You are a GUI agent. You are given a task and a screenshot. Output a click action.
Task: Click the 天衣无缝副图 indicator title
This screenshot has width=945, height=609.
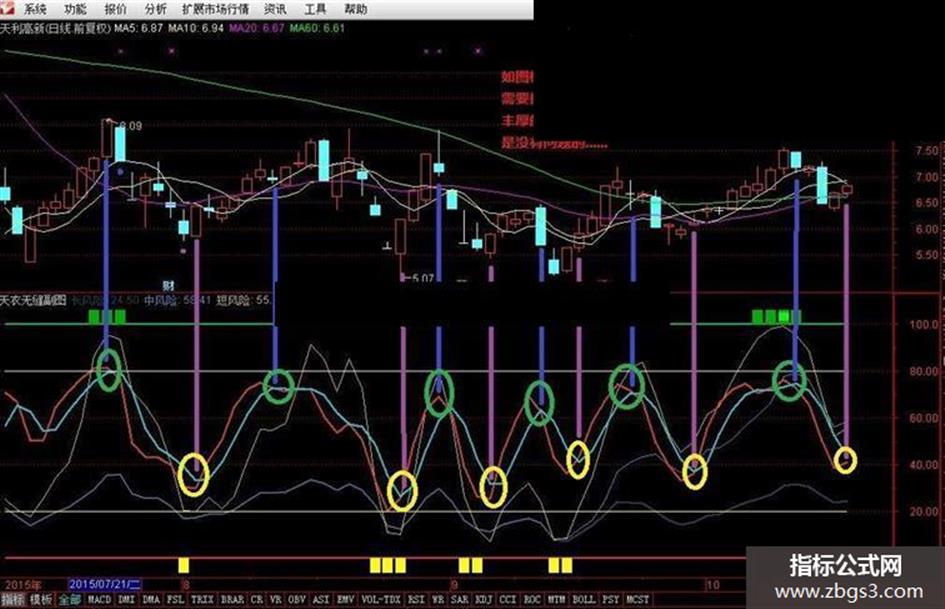(x=33, y=300)
